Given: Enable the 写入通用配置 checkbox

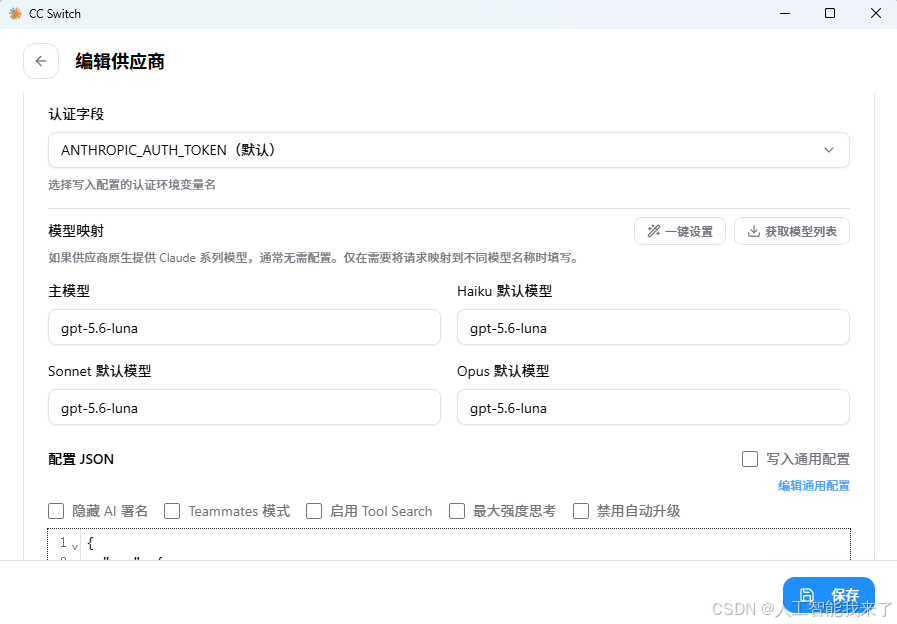Looking at the screenshot, I should [749, 459].
